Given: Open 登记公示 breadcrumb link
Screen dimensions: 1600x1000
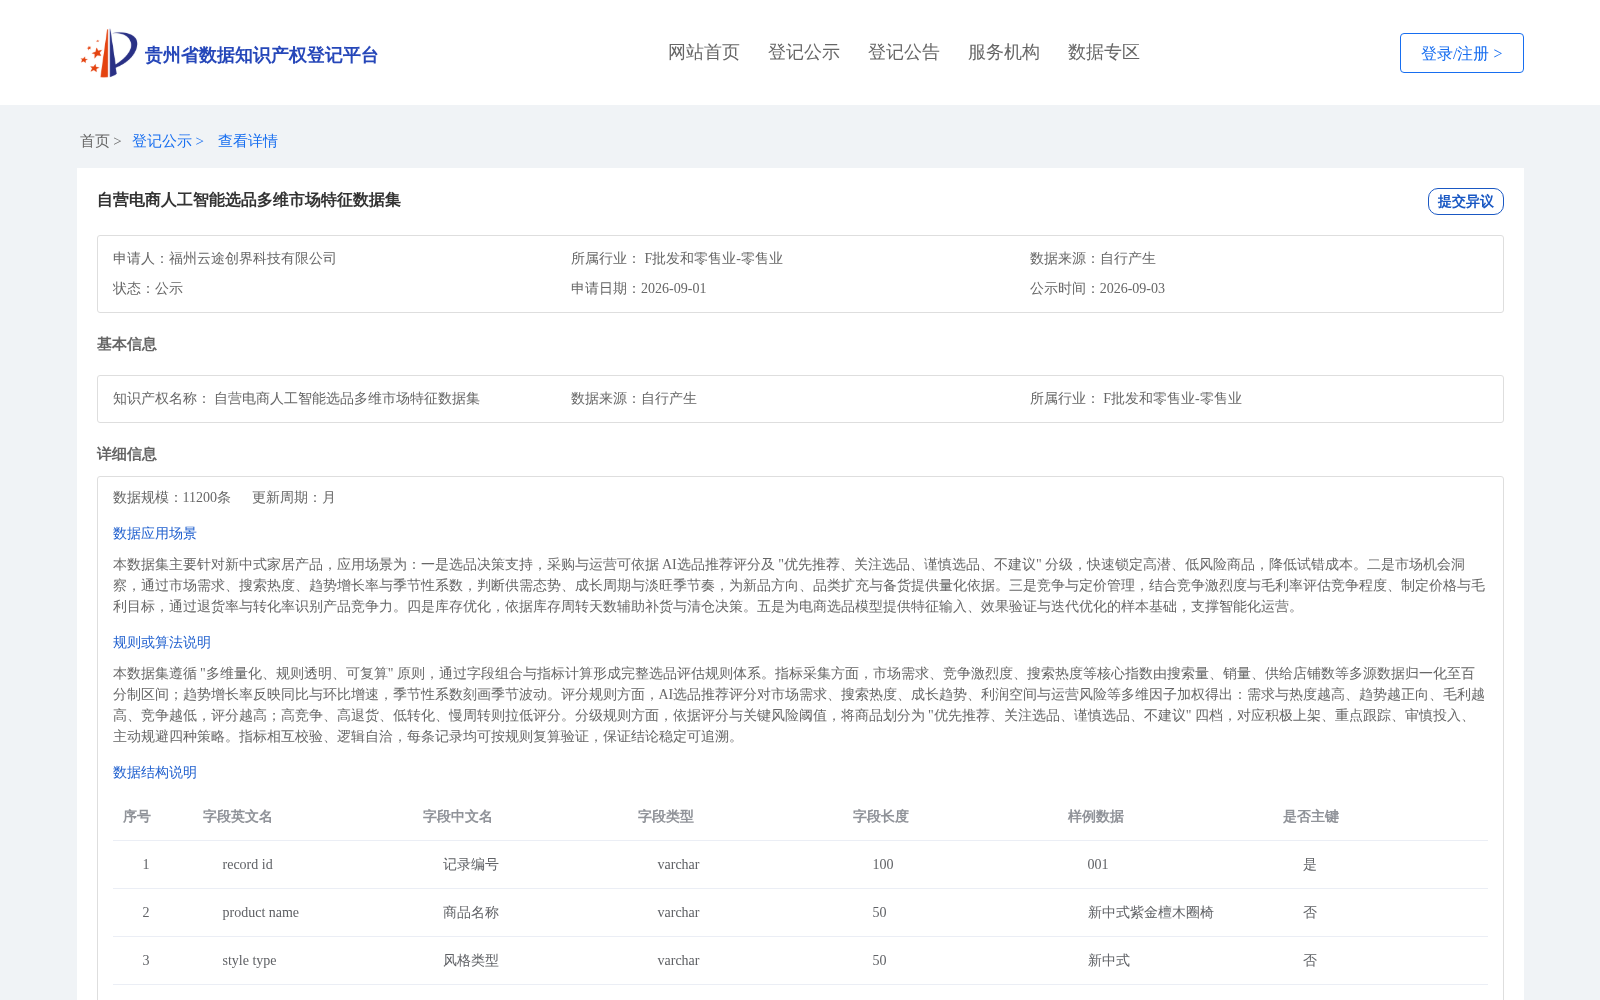Looking at the screenshot, I should (x=162, y=141).
